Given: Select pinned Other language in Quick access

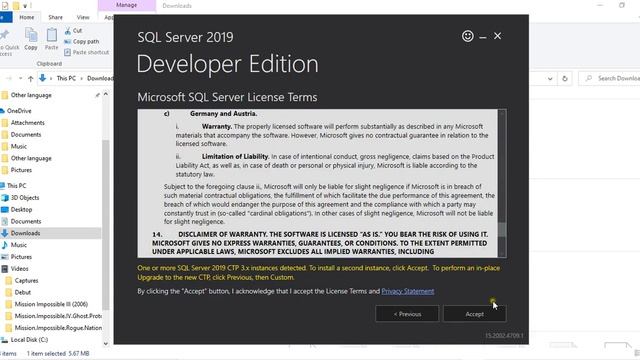Looking at the screenshot, I should pos(31,95).
